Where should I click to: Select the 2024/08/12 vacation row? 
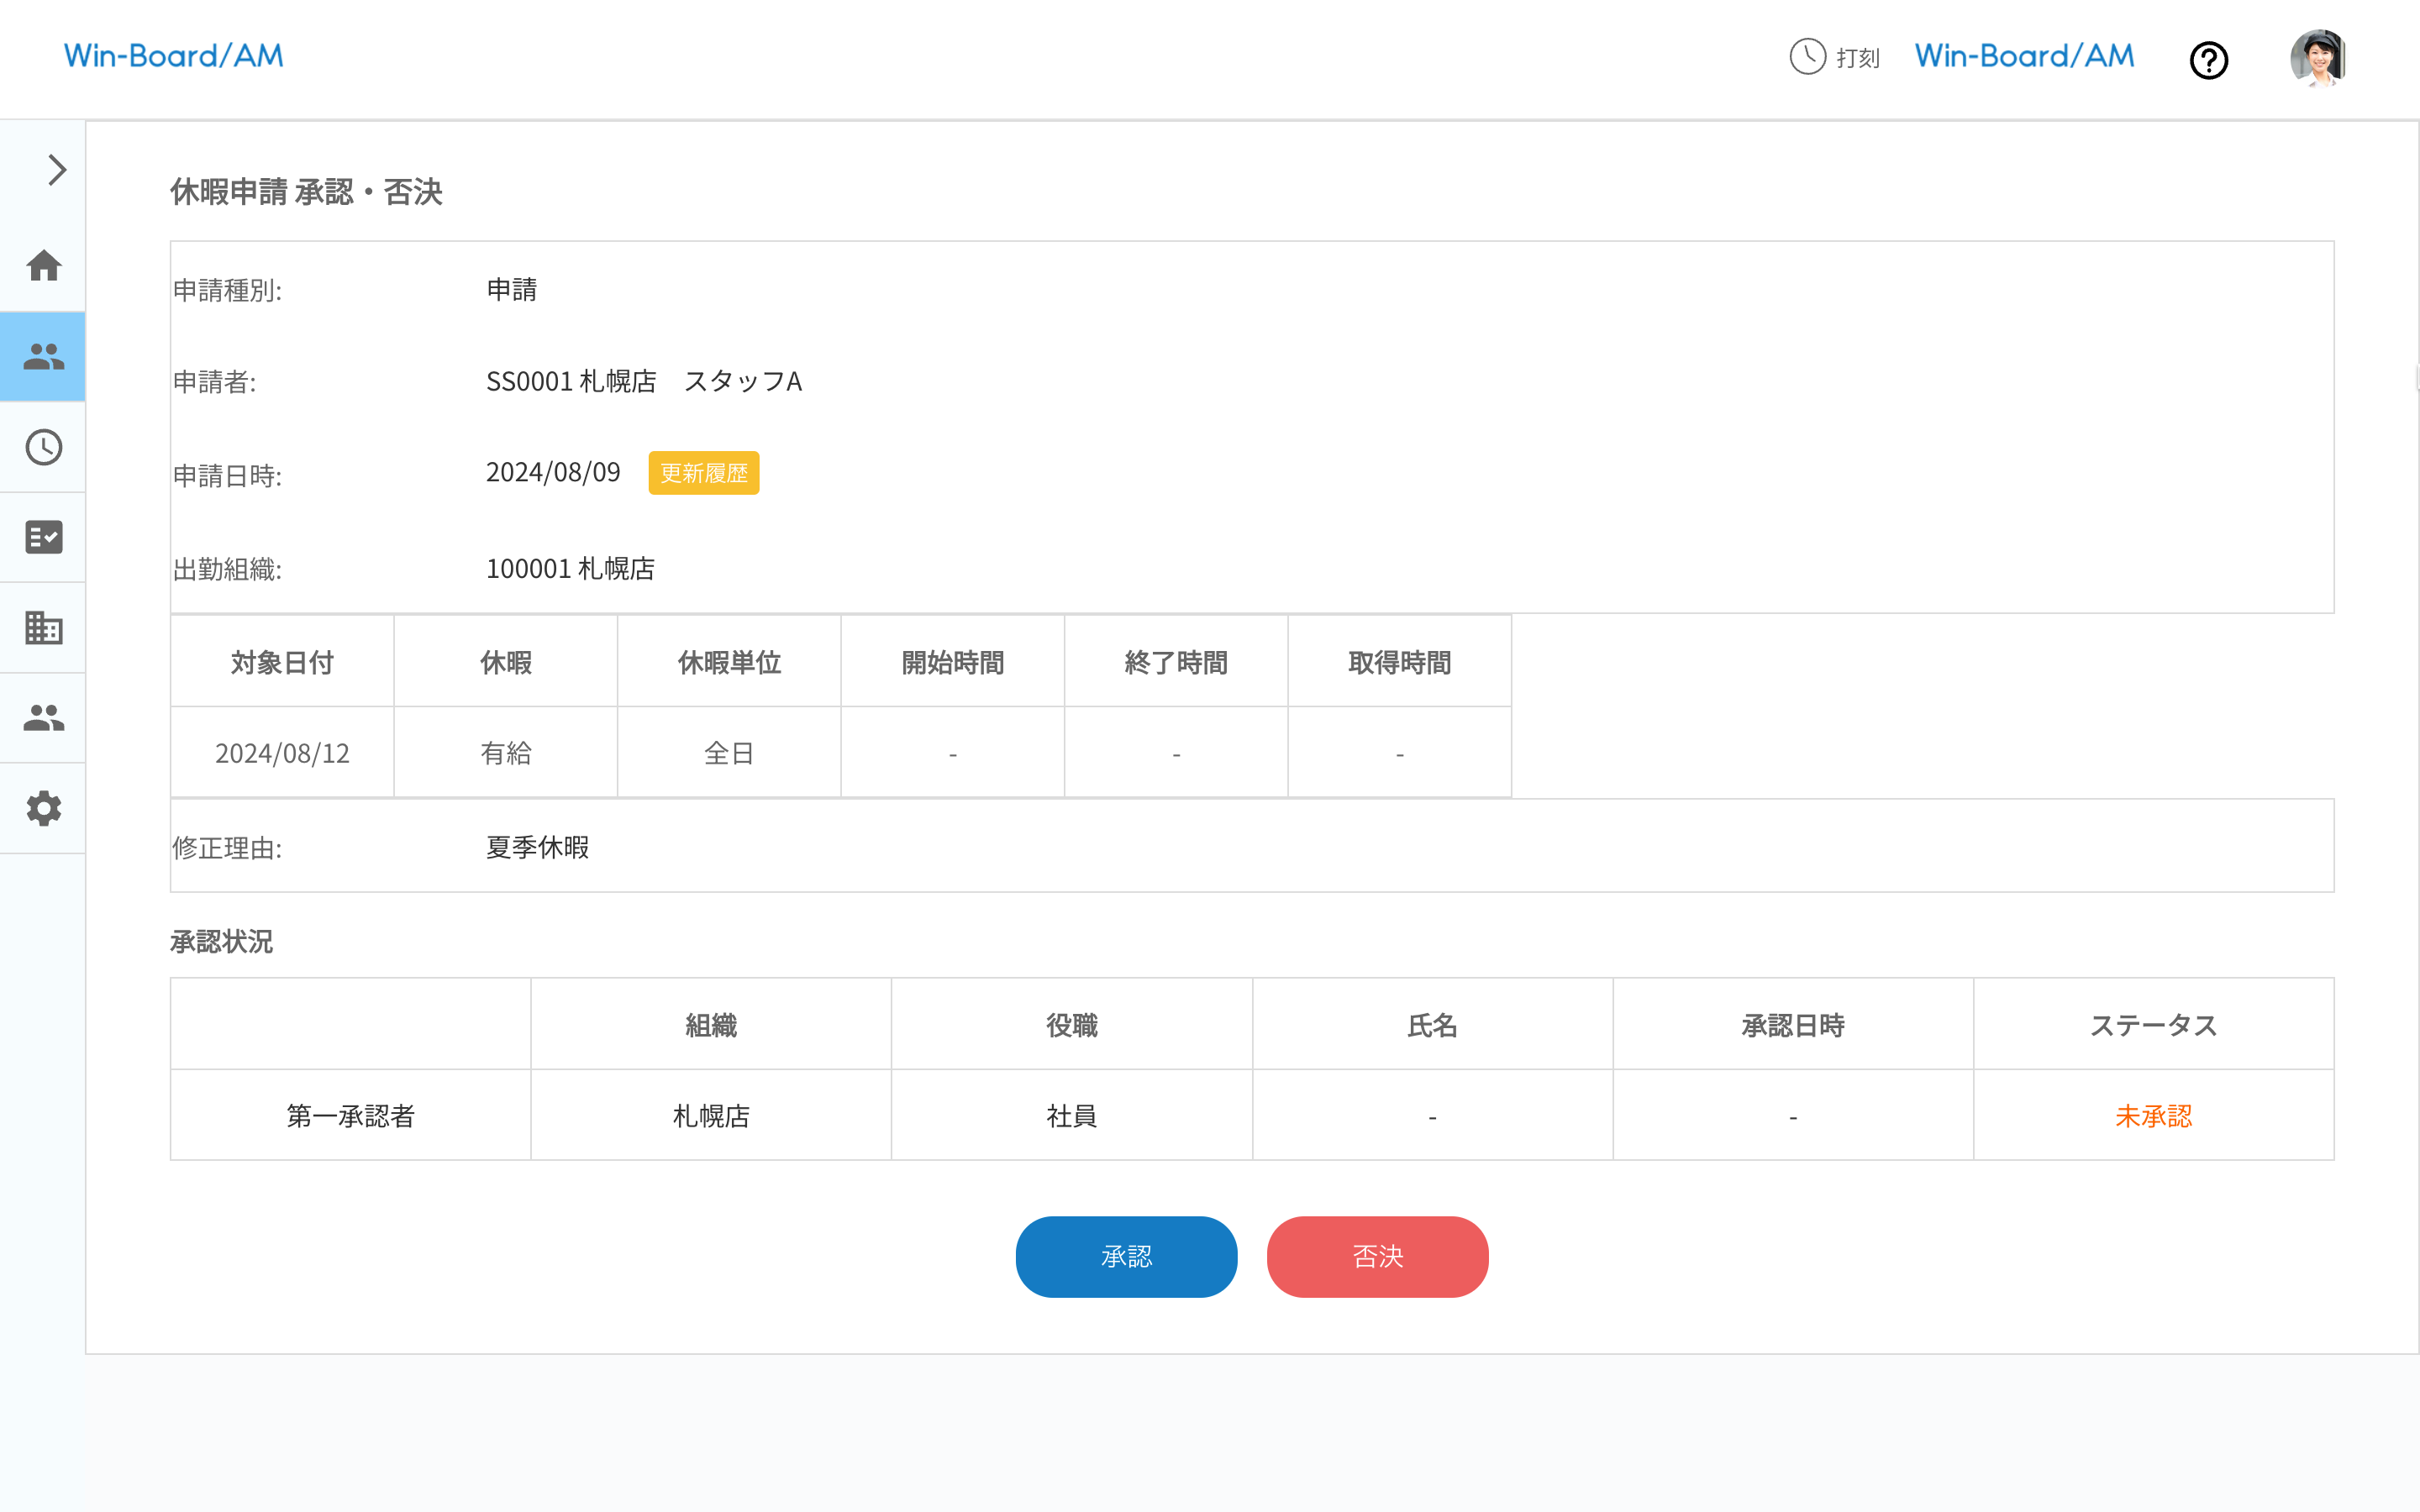click(x=282, y=753)
